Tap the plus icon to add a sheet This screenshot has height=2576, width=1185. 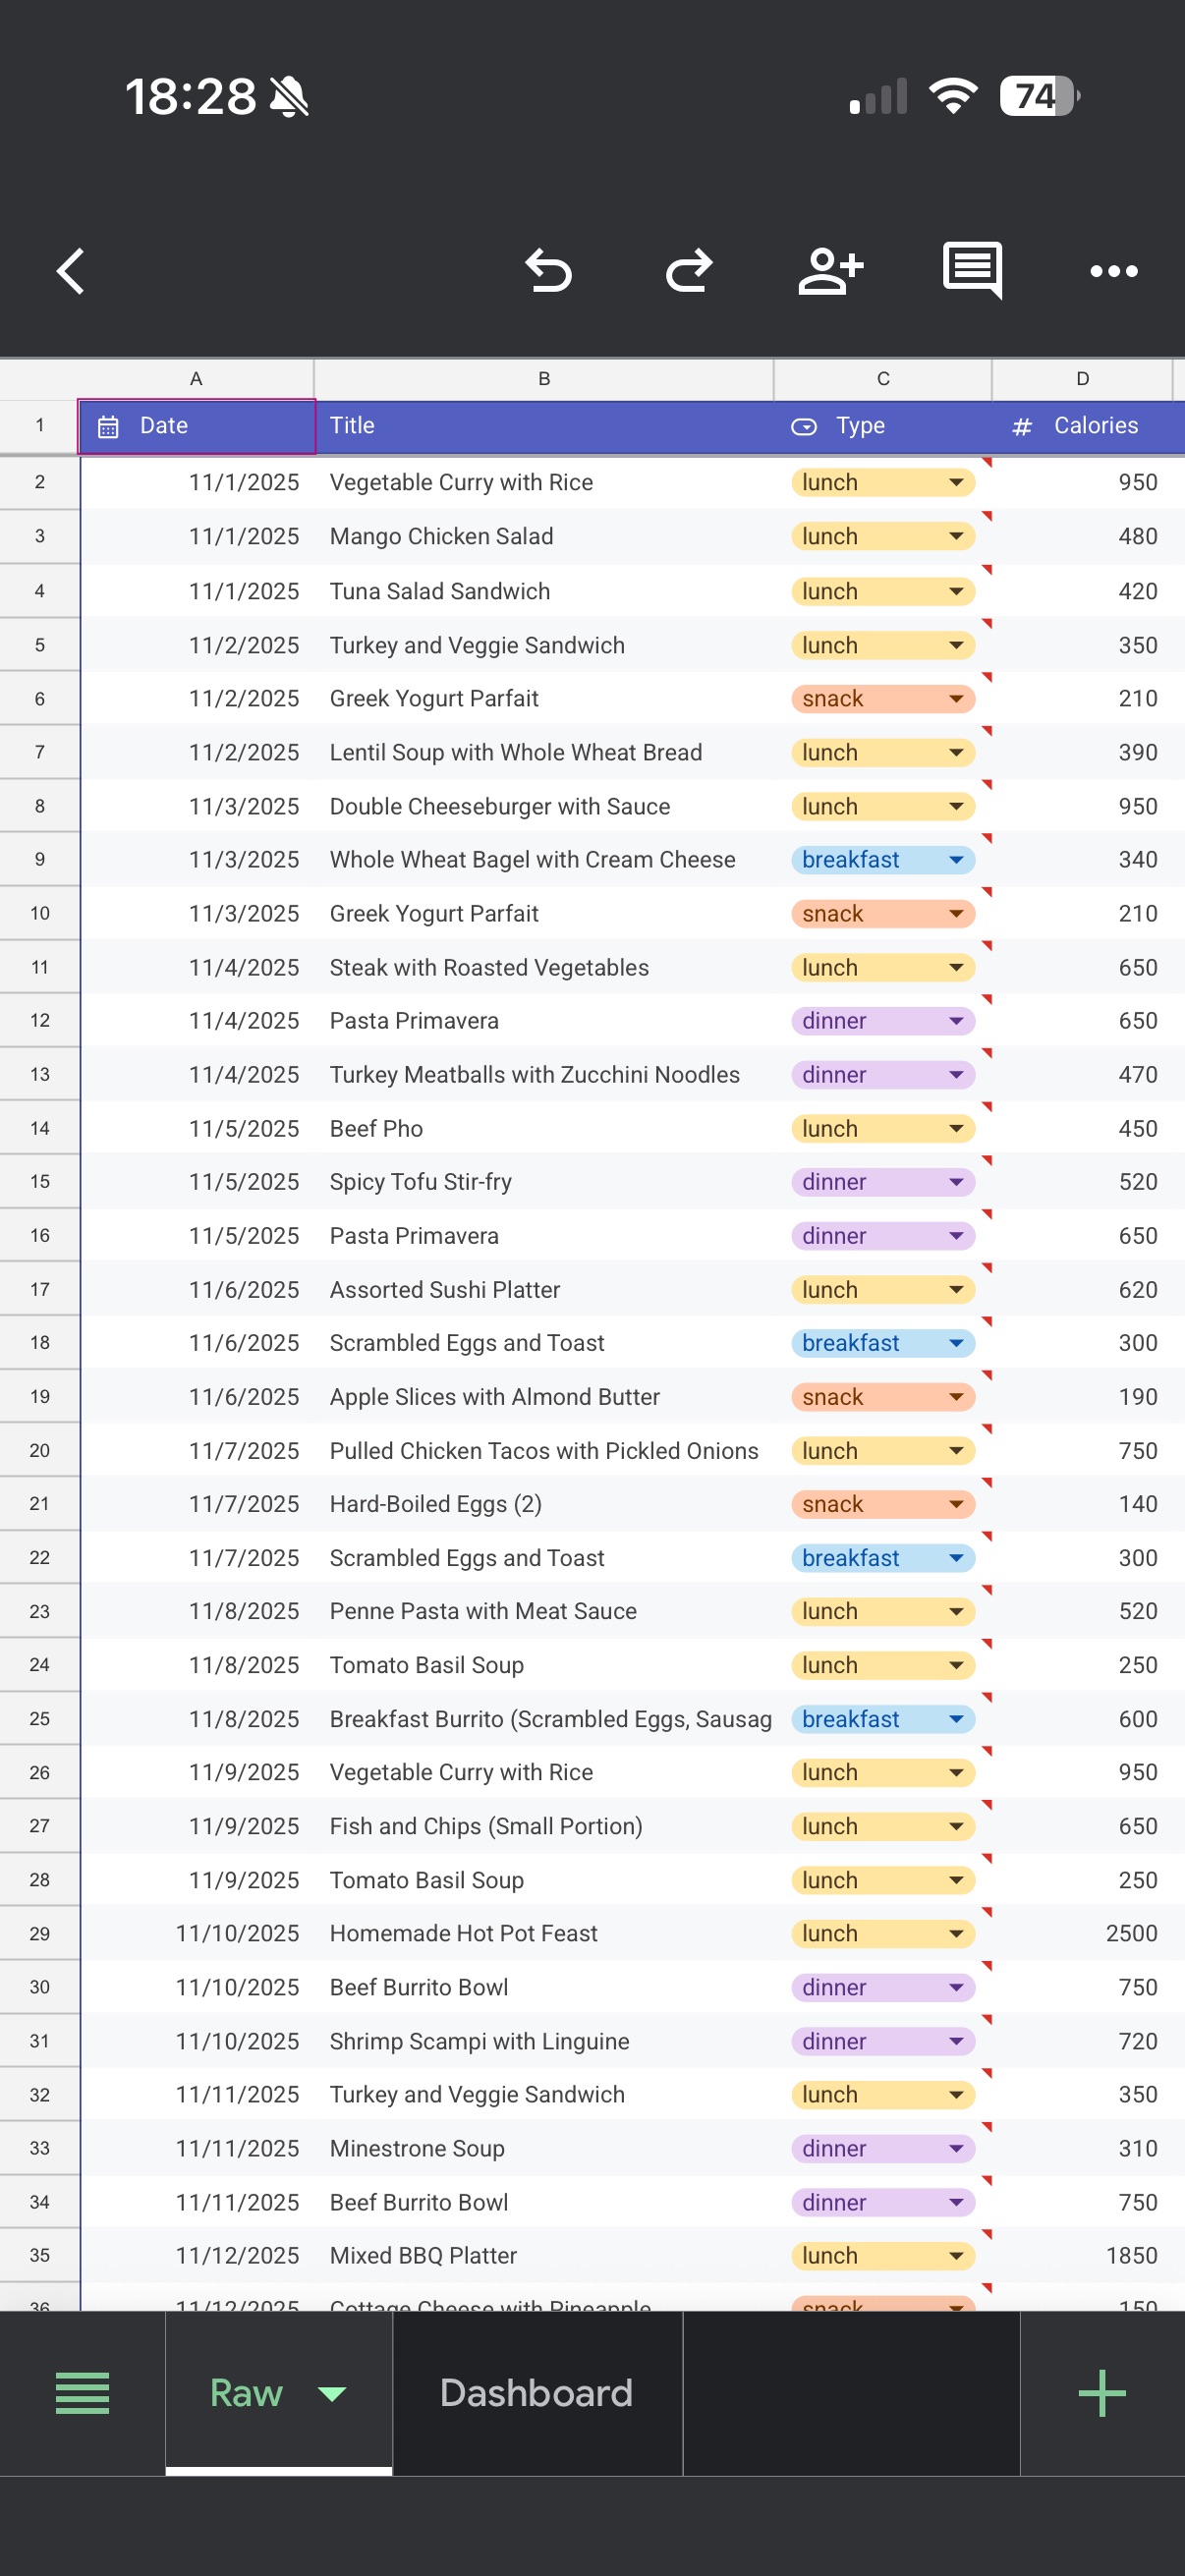[1102, 2393]
